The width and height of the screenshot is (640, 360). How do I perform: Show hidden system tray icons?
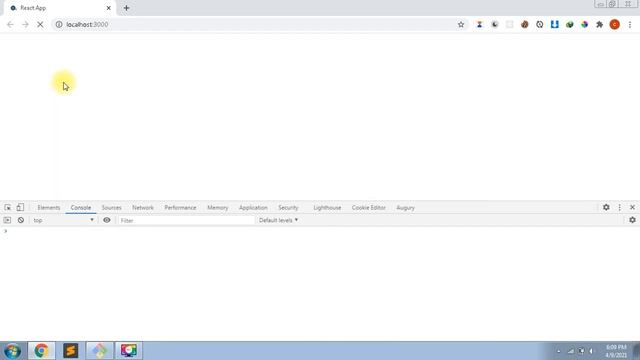coord(559,351)
